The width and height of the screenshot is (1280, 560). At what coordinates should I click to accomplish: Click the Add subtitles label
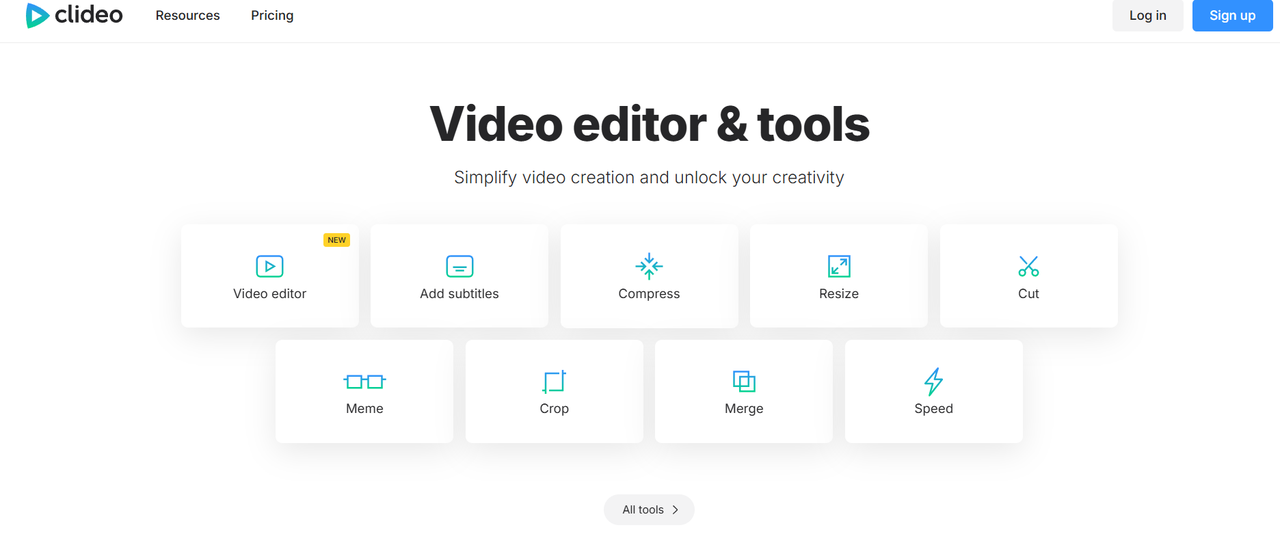pos(459,294)
